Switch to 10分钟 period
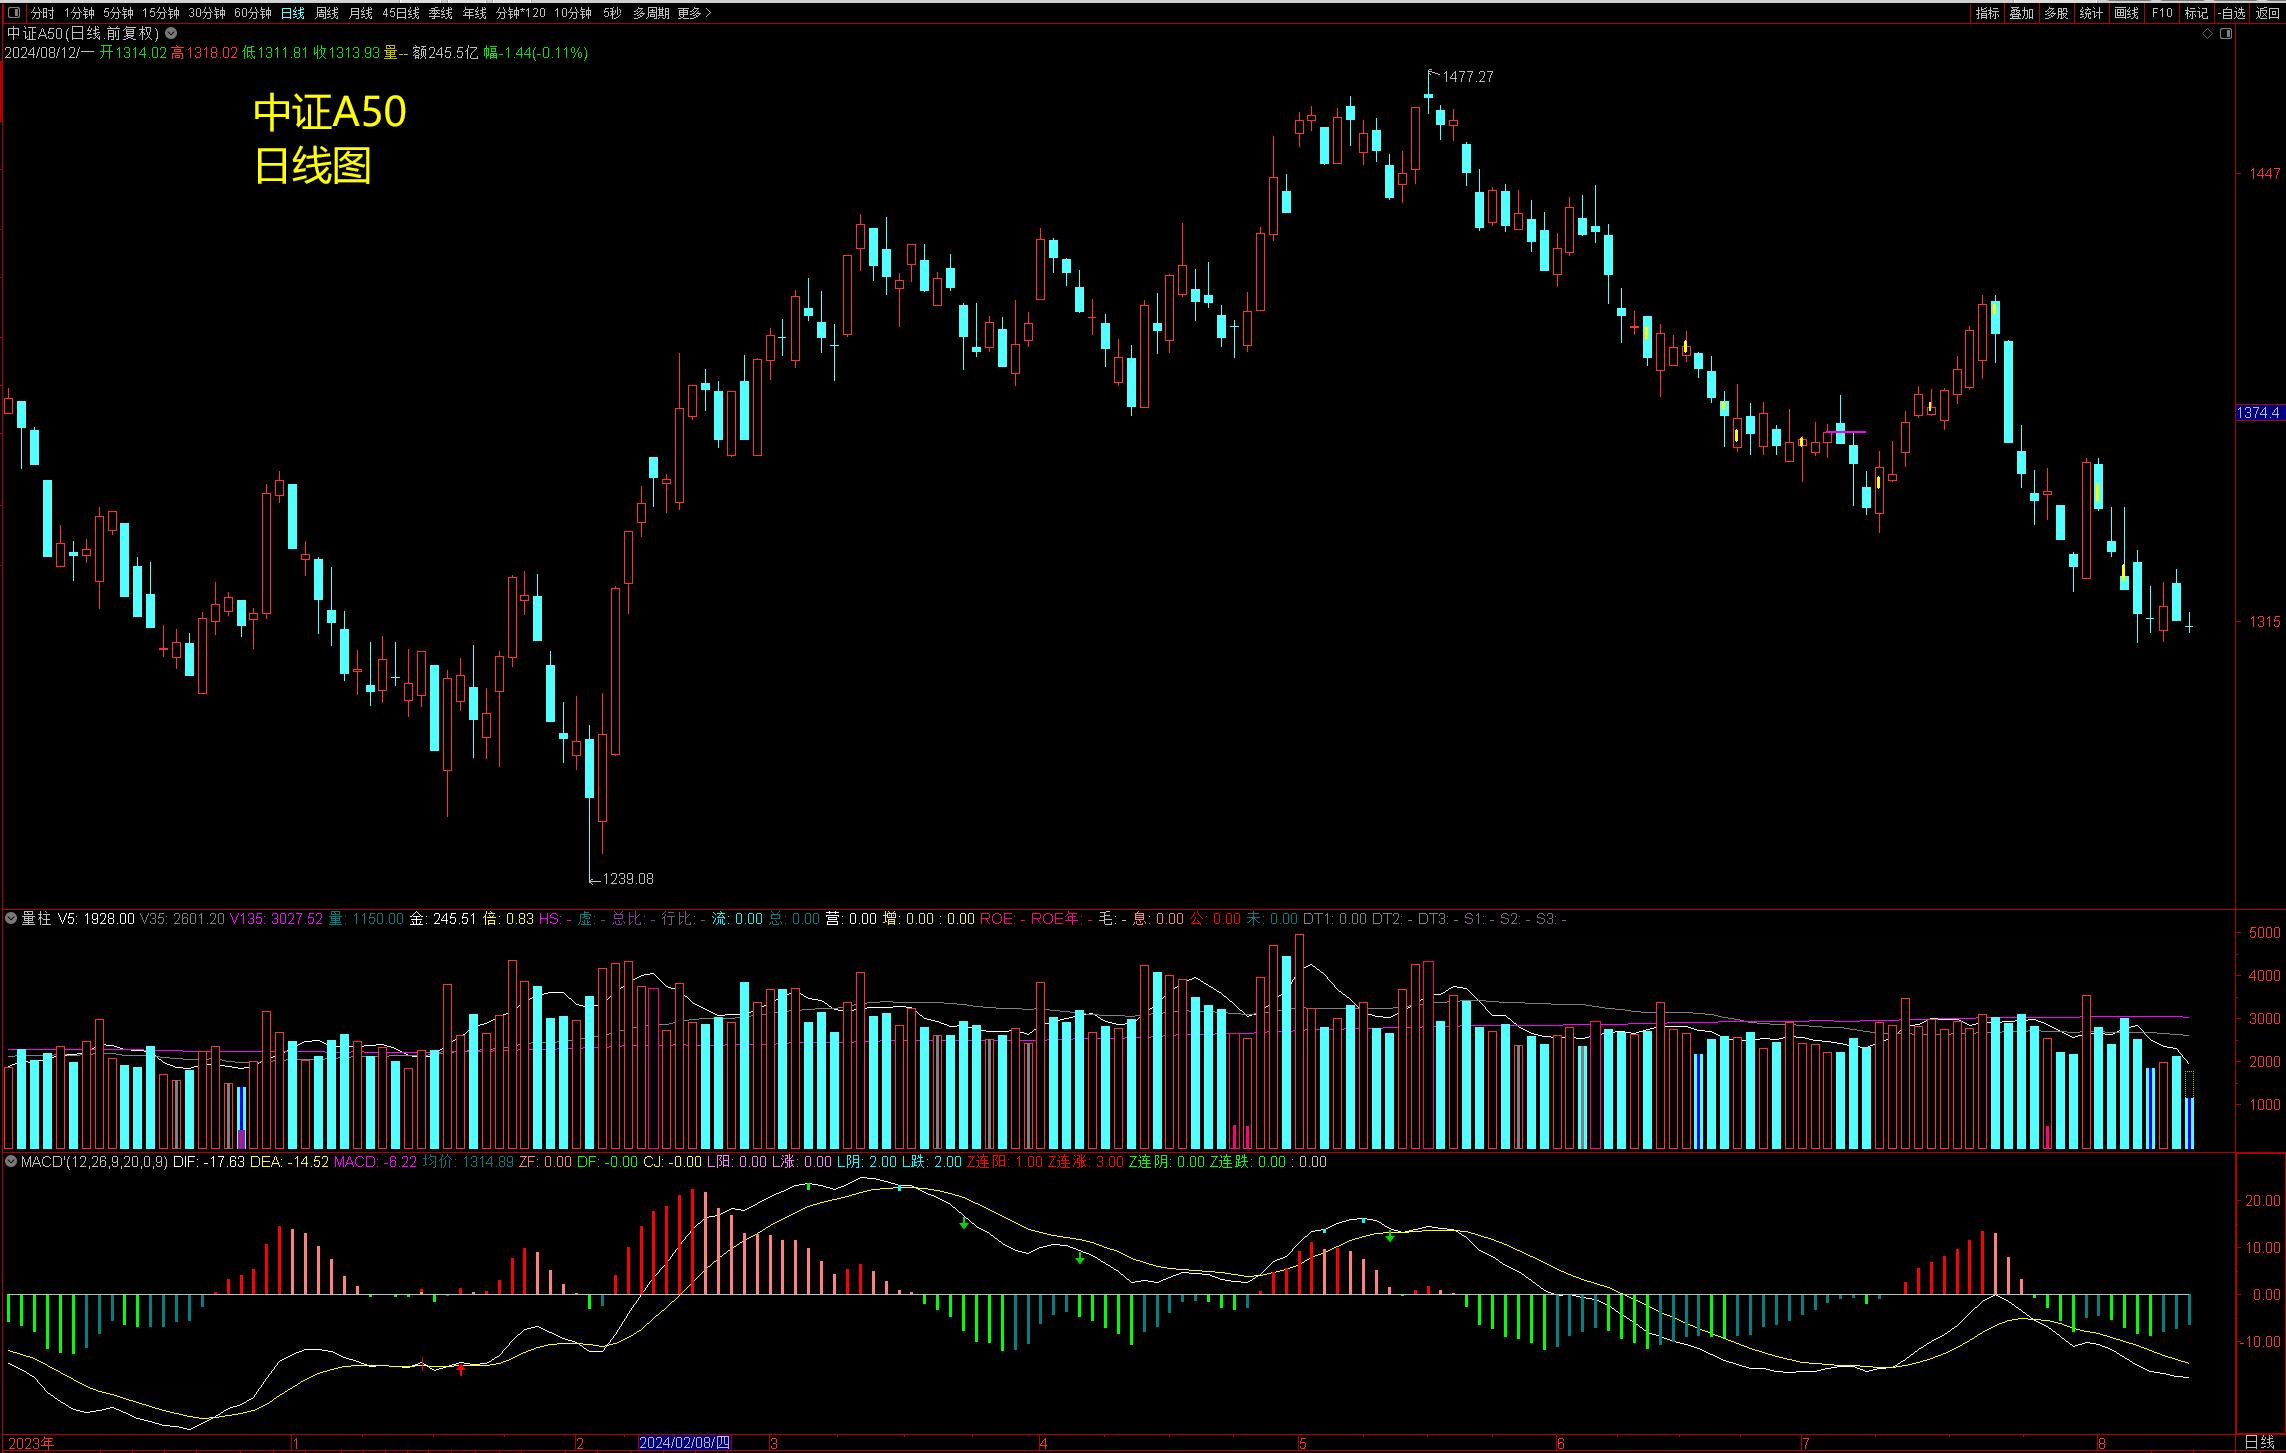The height and width of the screenshot is (1453, 2286). 573,13
